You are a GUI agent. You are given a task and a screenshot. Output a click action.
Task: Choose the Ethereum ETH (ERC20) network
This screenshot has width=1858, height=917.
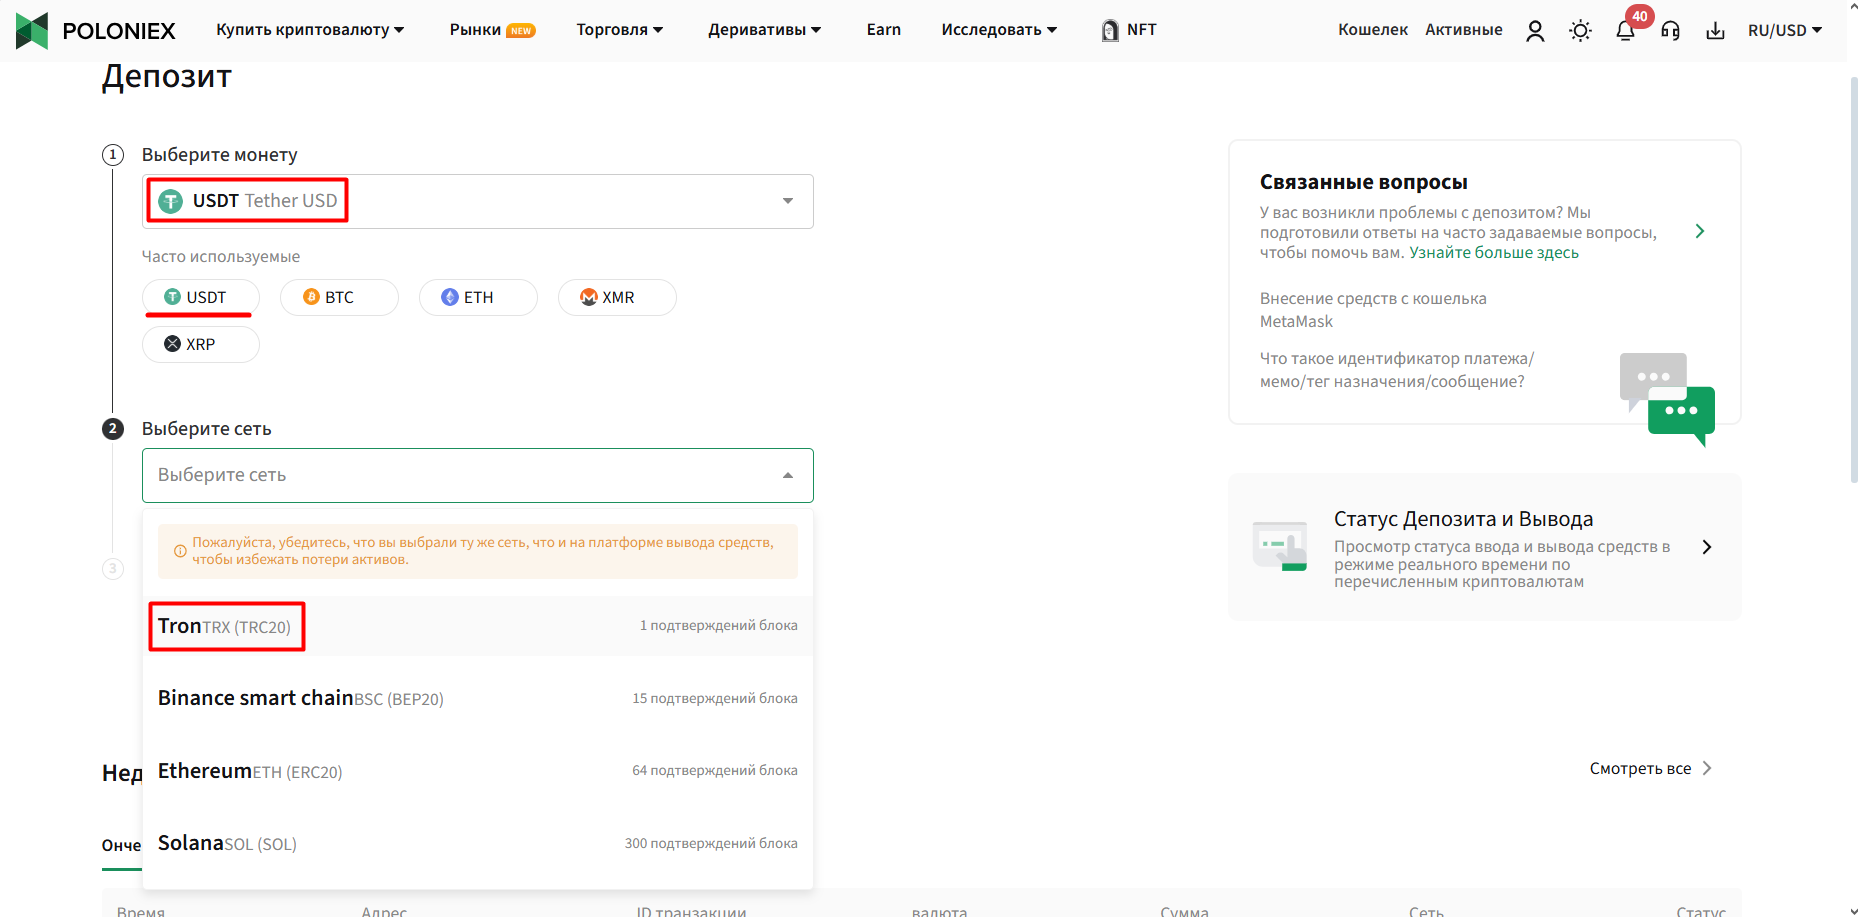click(478, 771)
